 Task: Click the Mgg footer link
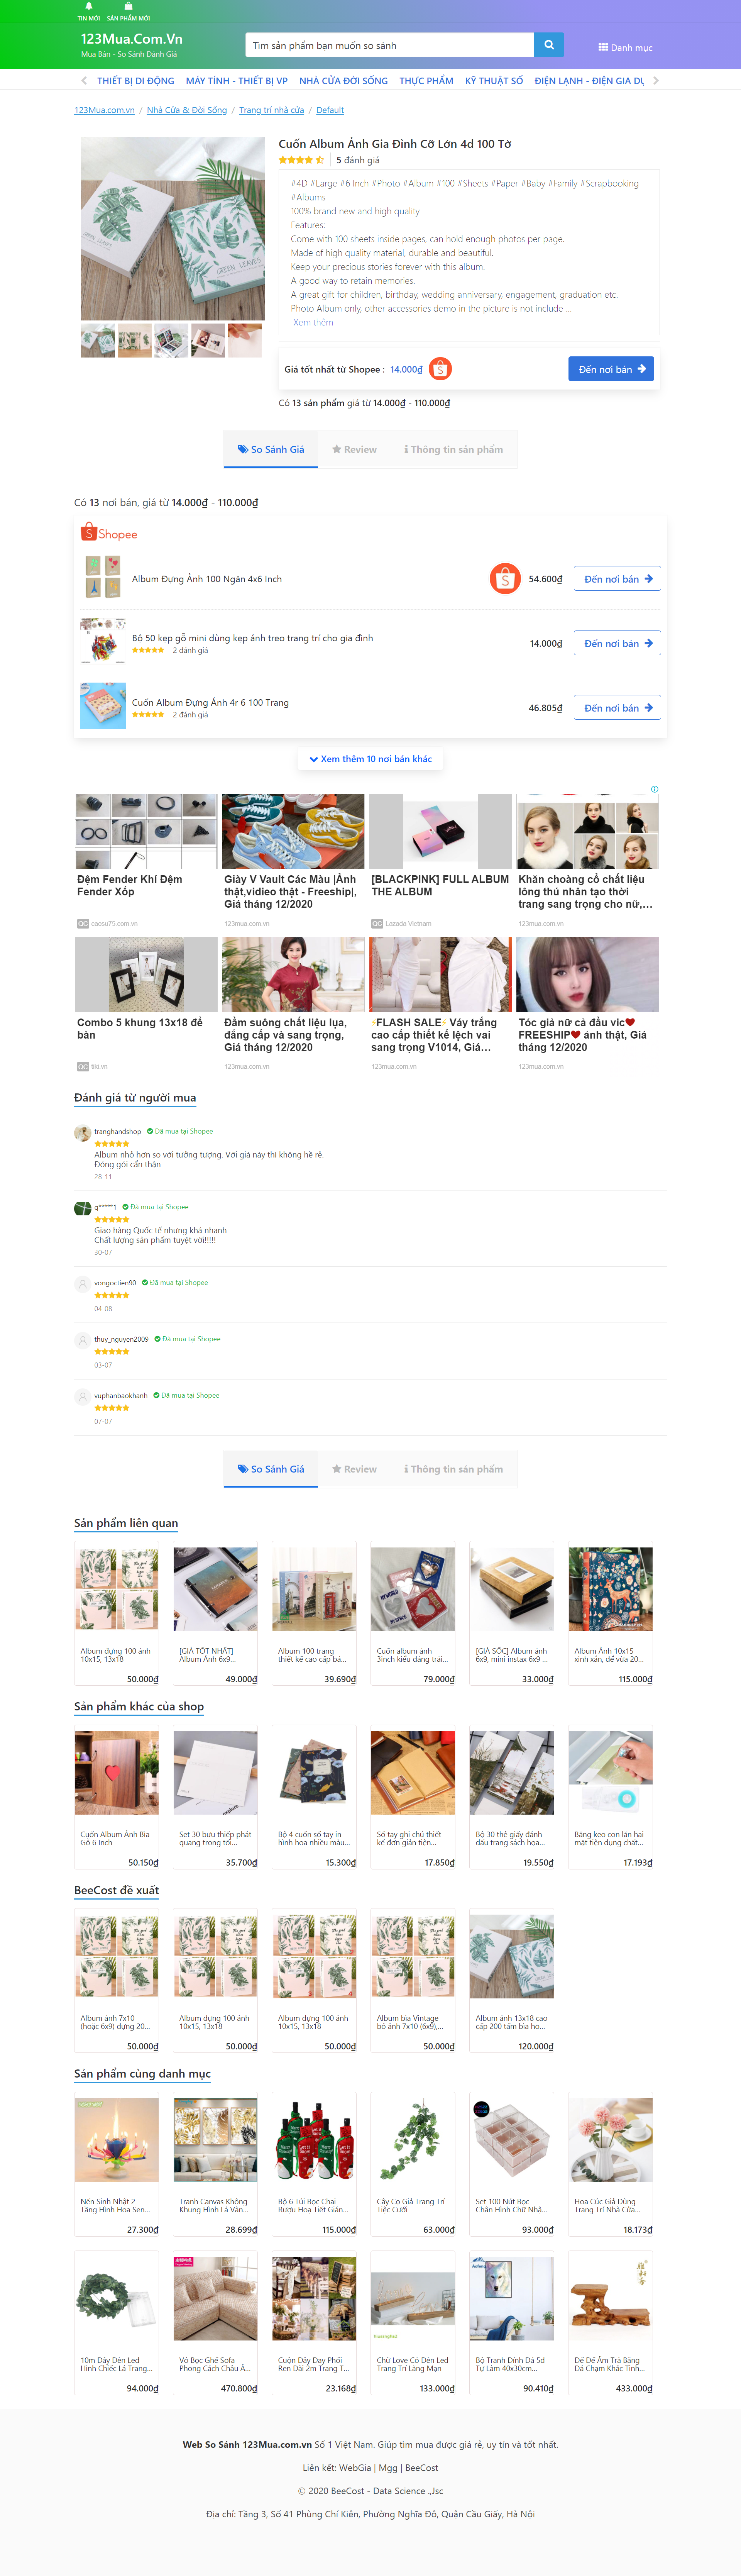tap(388, 2468)
